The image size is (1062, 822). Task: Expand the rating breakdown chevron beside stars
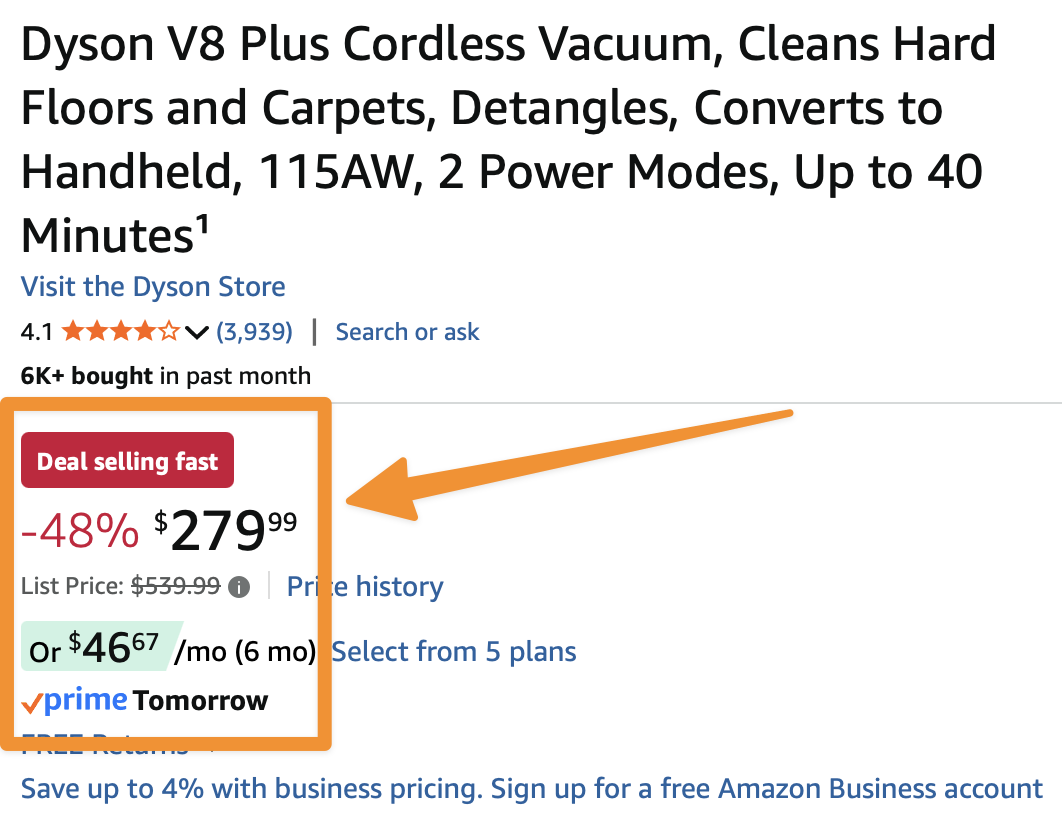[x=197, y=332]
